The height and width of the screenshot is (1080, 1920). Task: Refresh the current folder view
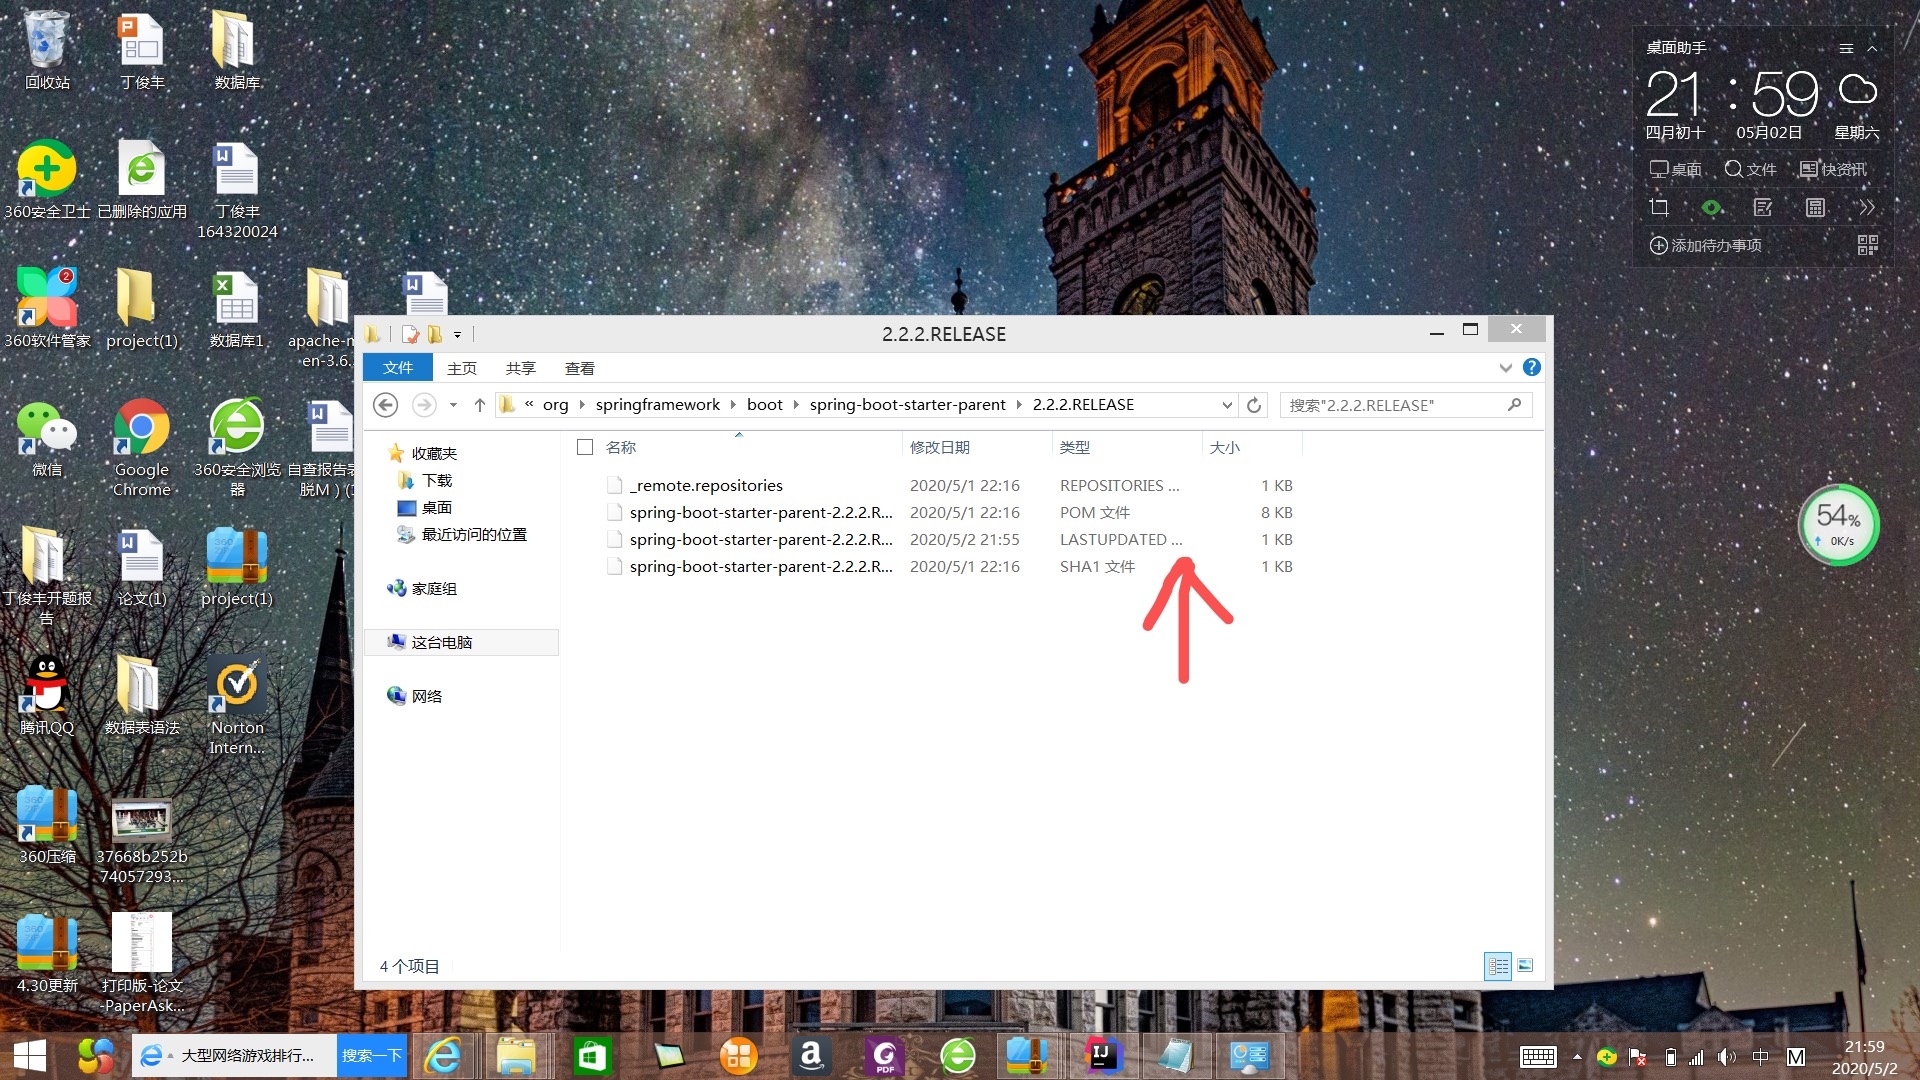point(1254,405)
